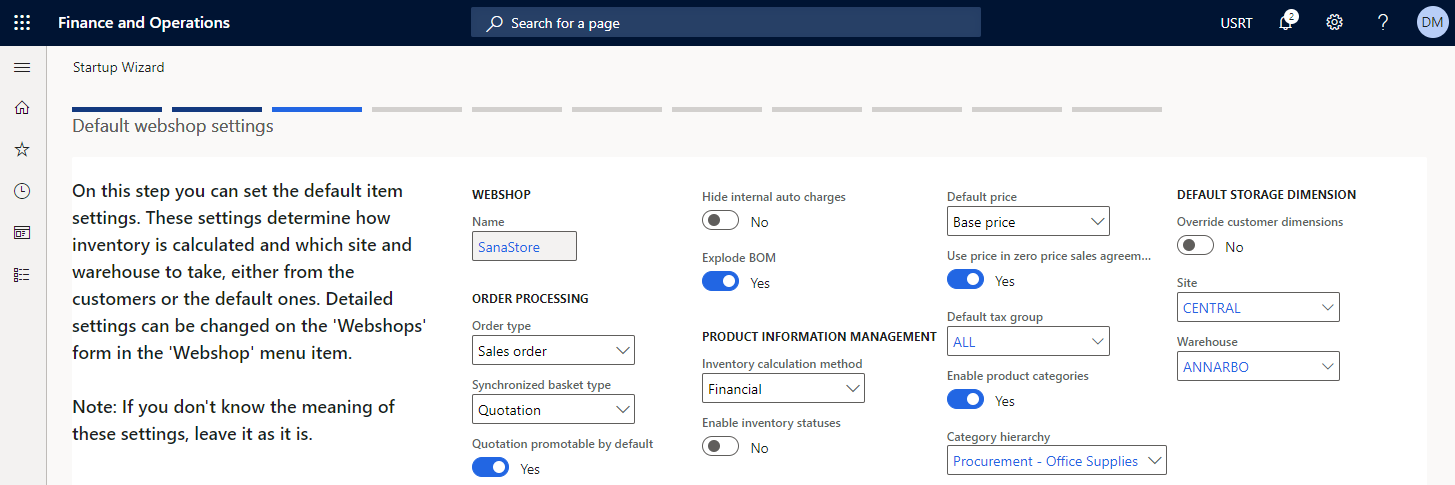1455x485 pixels.
Task: Open Inventory calculation method dropdown
Action: 783,388
